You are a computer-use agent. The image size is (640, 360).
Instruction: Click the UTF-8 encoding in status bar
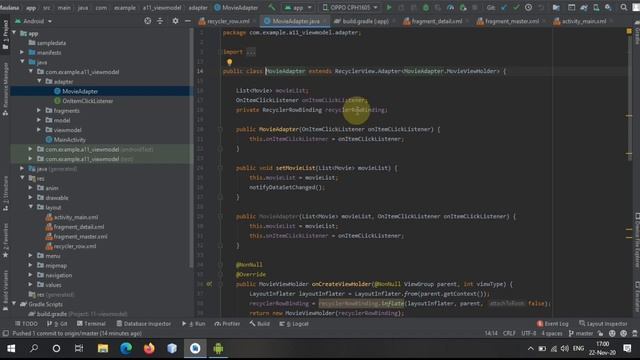(529, 333)
